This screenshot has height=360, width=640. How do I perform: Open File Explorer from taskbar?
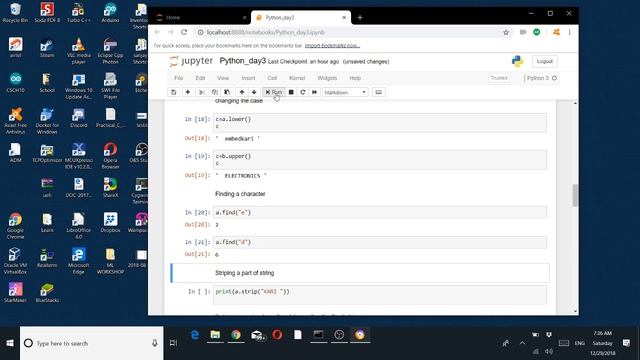[x=215, y=335]
